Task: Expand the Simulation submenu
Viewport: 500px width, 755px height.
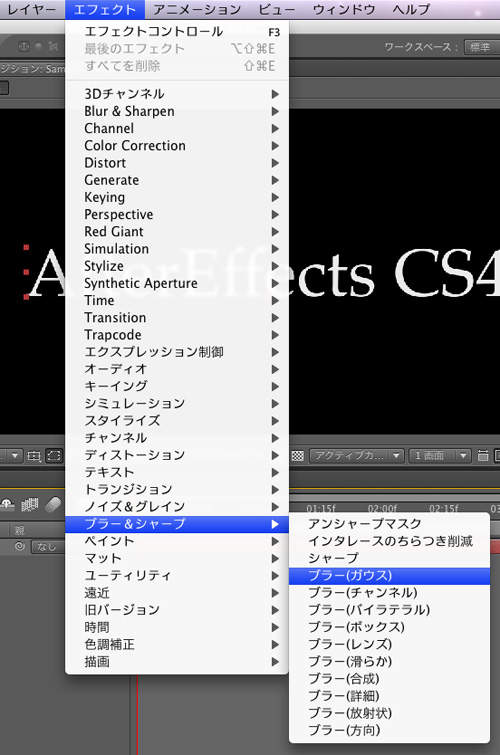Action: pos(177,249)
